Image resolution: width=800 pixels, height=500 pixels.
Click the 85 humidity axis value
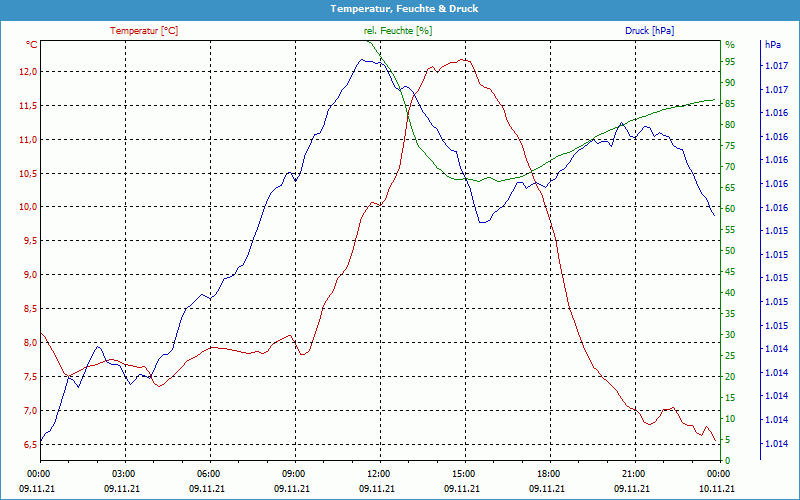tap(730, 104)
